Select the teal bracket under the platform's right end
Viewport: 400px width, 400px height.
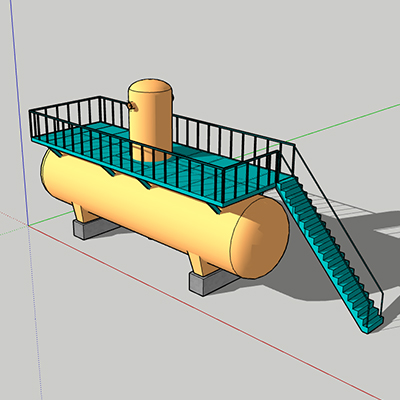click(217, 209)
